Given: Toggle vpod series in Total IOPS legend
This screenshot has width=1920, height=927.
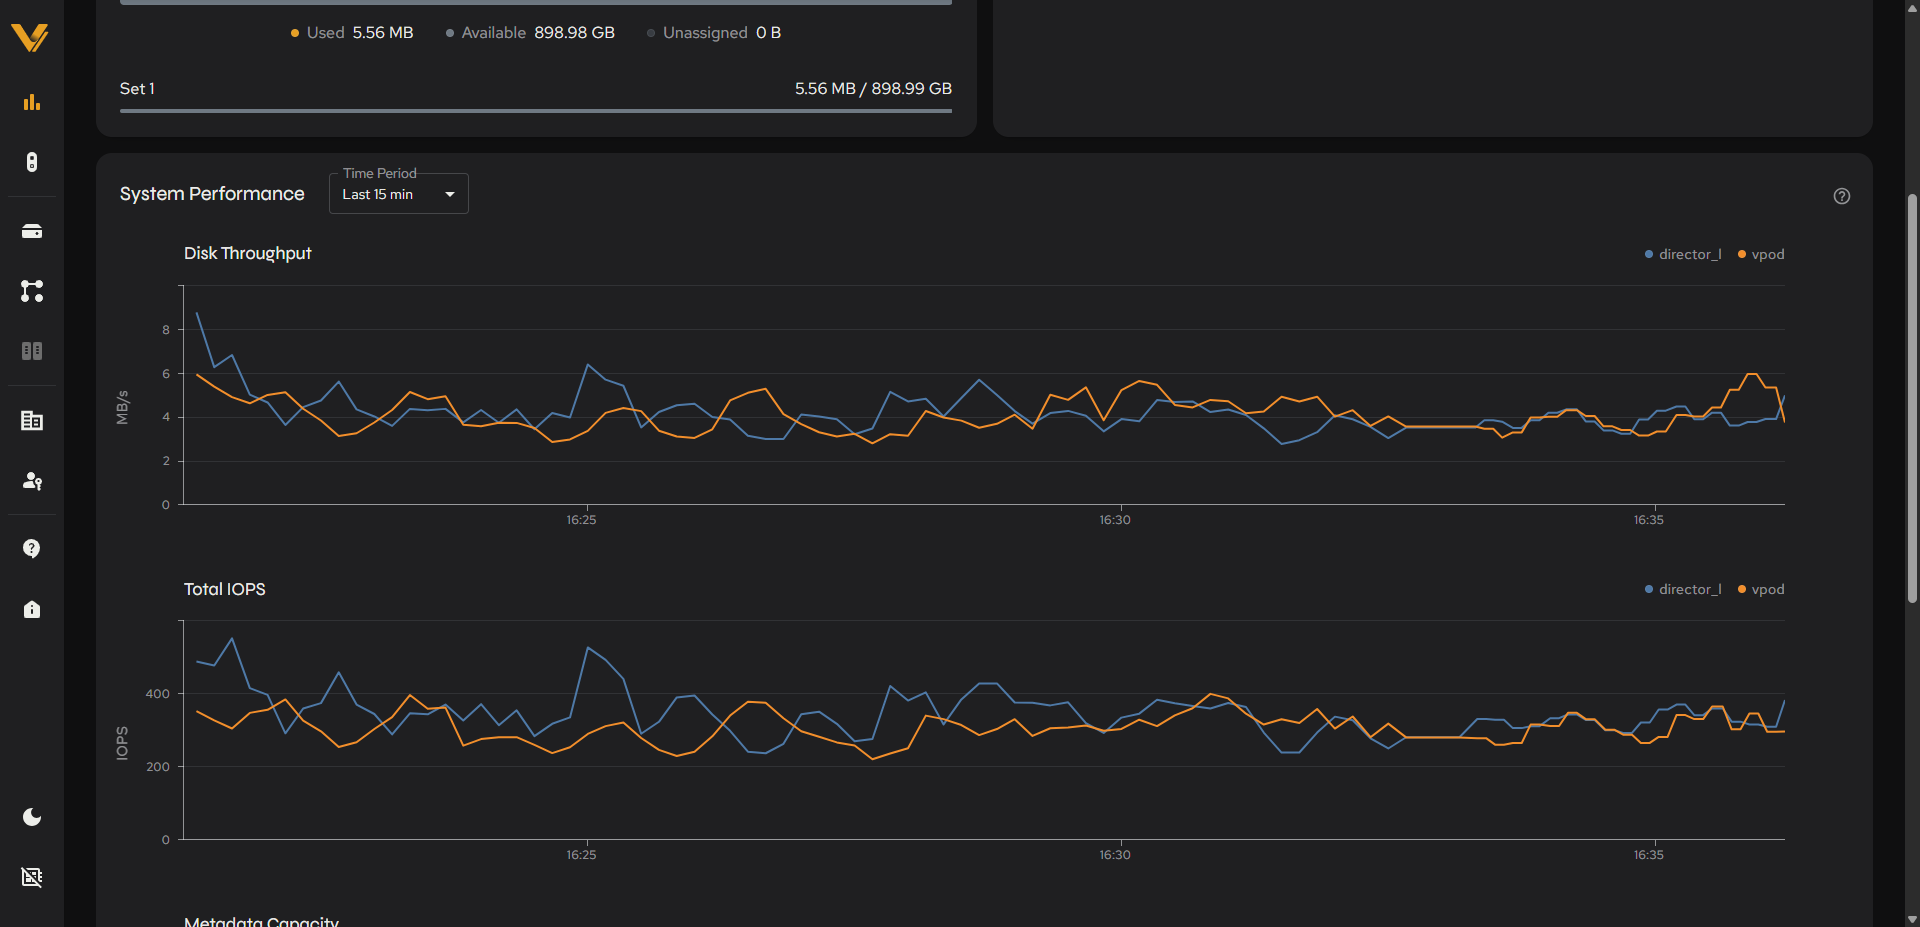Looking at the screenshot, I should [x=1761, y=589].
